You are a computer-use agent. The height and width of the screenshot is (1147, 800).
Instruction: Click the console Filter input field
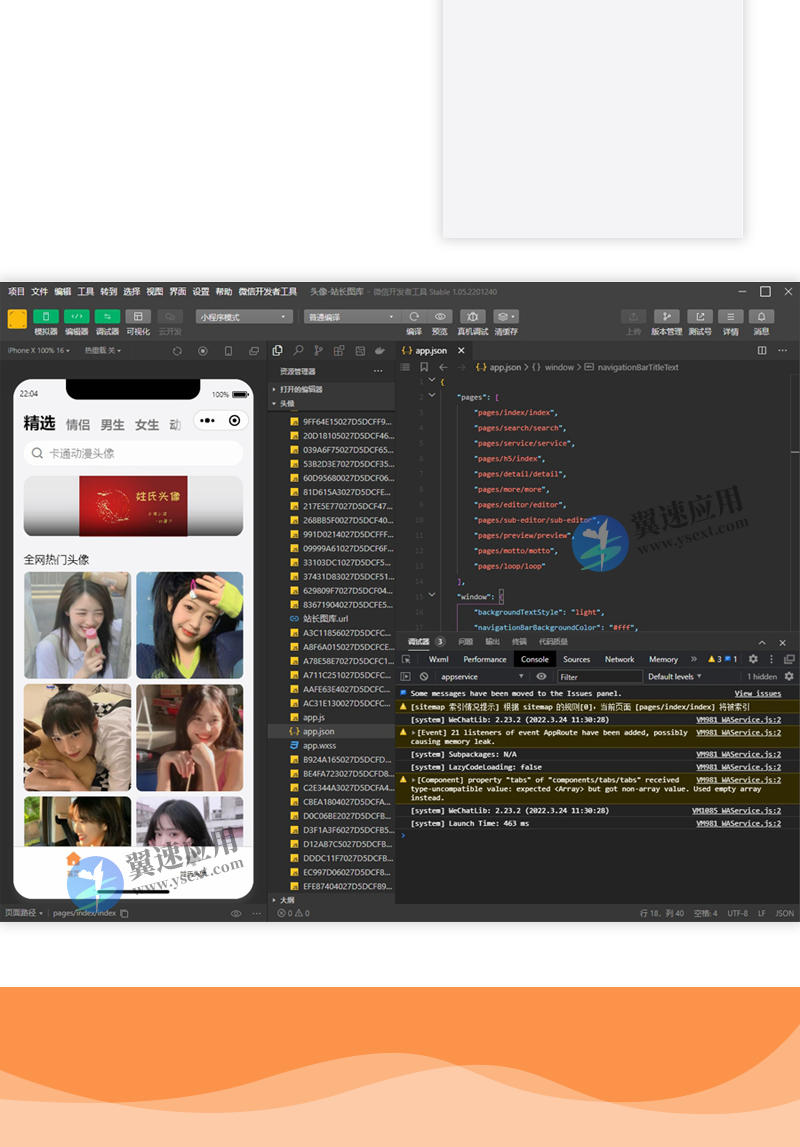598,677
